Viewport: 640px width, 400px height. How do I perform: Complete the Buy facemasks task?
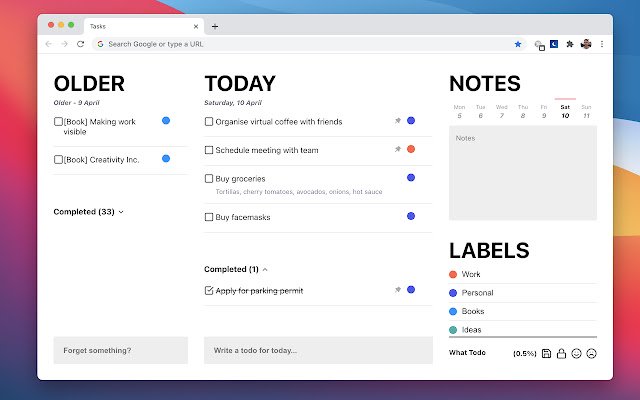(x=209, y=217)
